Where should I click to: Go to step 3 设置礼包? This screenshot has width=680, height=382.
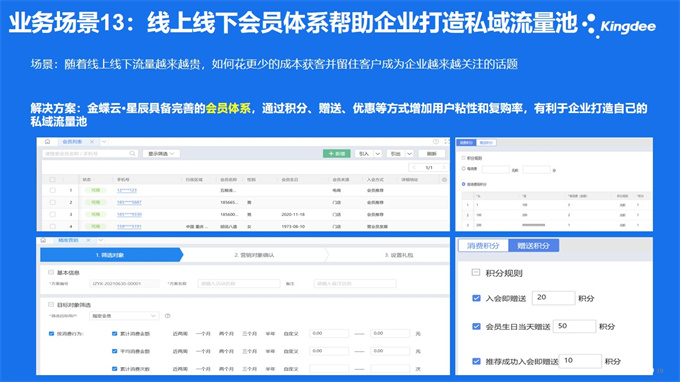[x=399, y=255]
